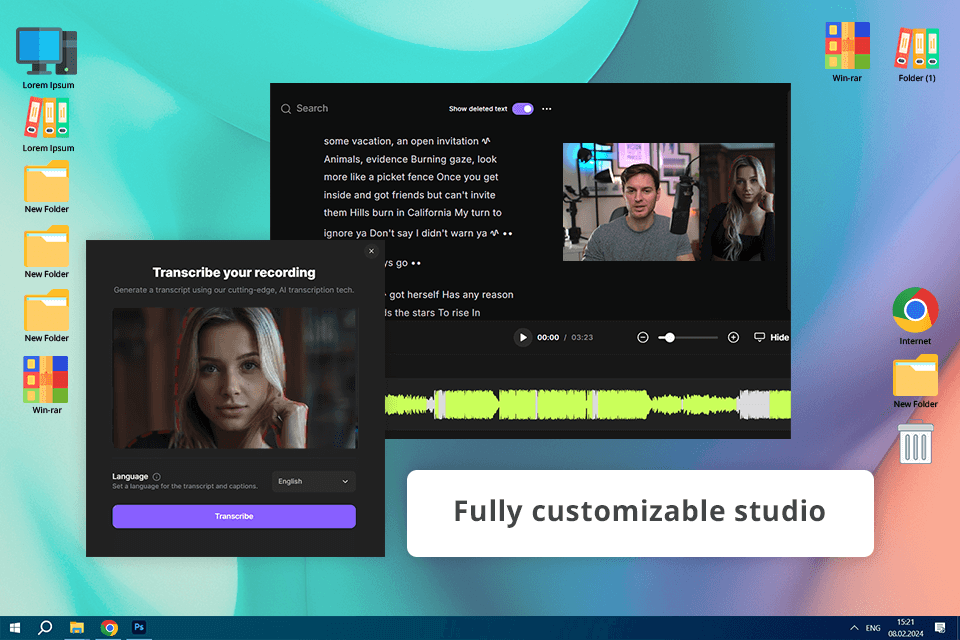Select the New Folder icon on right side
This screenshot has width=960, height=640.
pos(915,381)
